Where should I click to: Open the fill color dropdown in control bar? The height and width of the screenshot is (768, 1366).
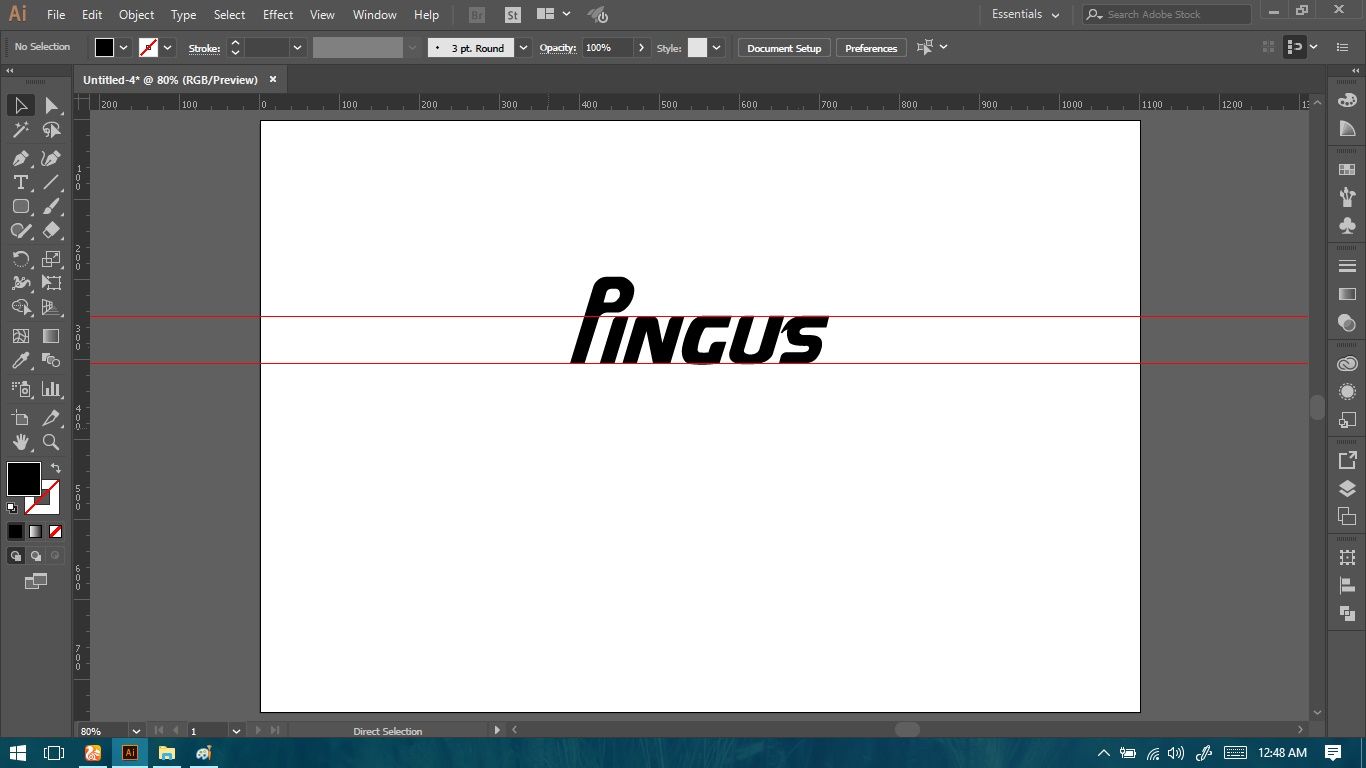(124, 47)
